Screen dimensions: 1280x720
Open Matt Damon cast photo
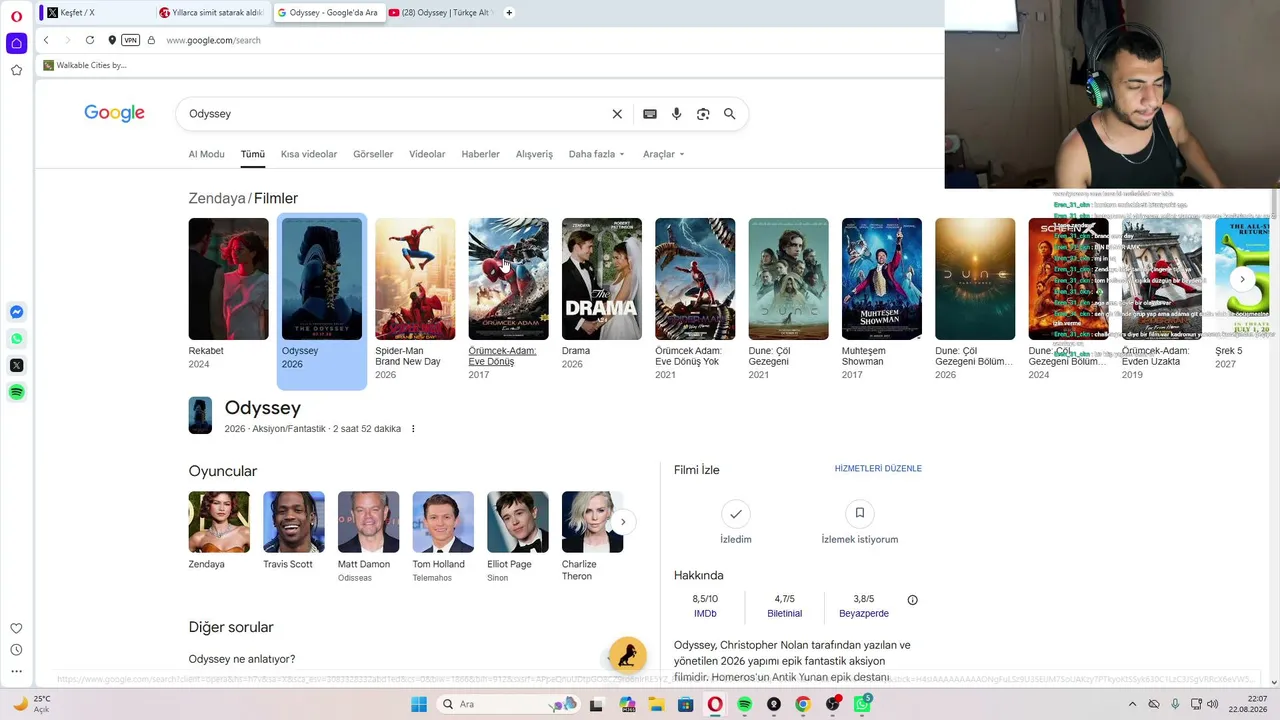[368, 522]
